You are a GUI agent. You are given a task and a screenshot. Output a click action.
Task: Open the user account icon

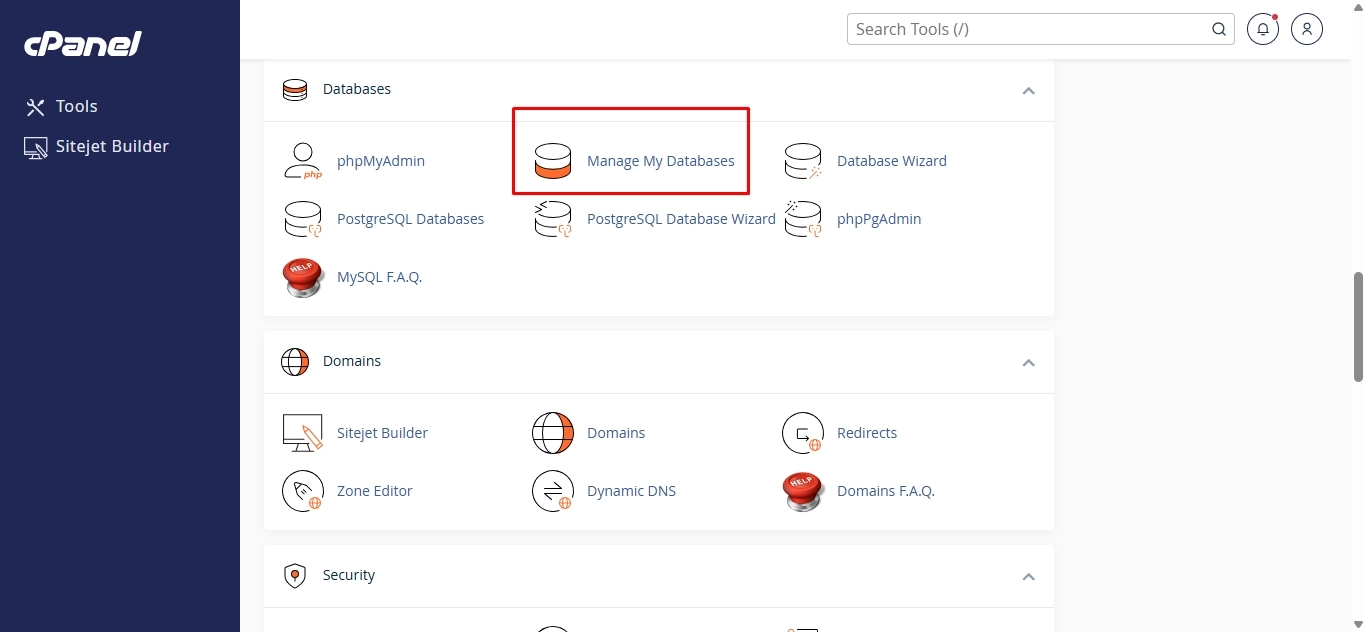(x=1307, y=29)
